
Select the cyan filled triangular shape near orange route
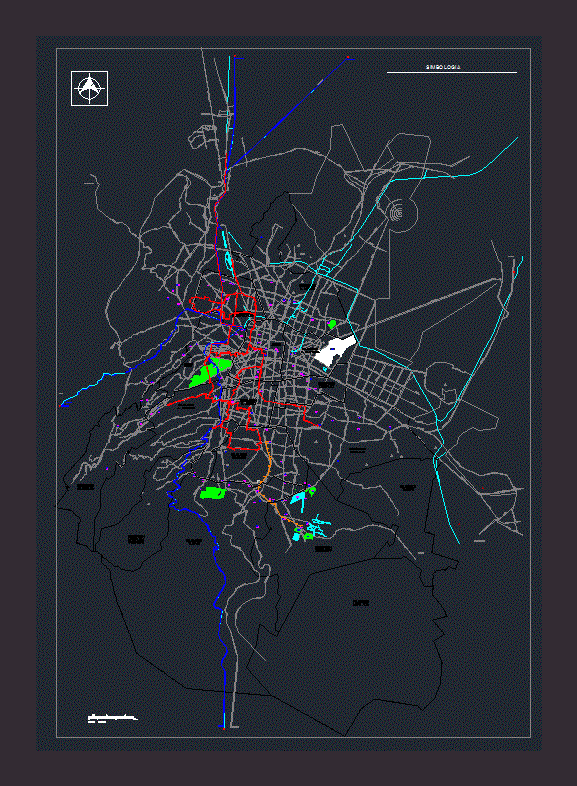(297, 498)
